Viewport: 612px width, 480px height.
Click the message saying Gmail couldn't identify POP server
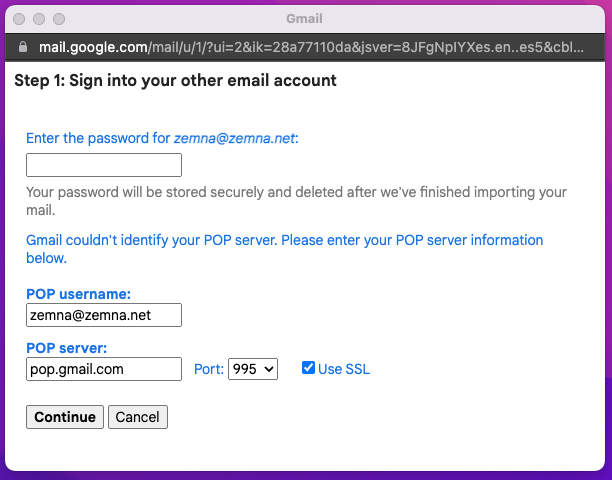click(285, 249)
